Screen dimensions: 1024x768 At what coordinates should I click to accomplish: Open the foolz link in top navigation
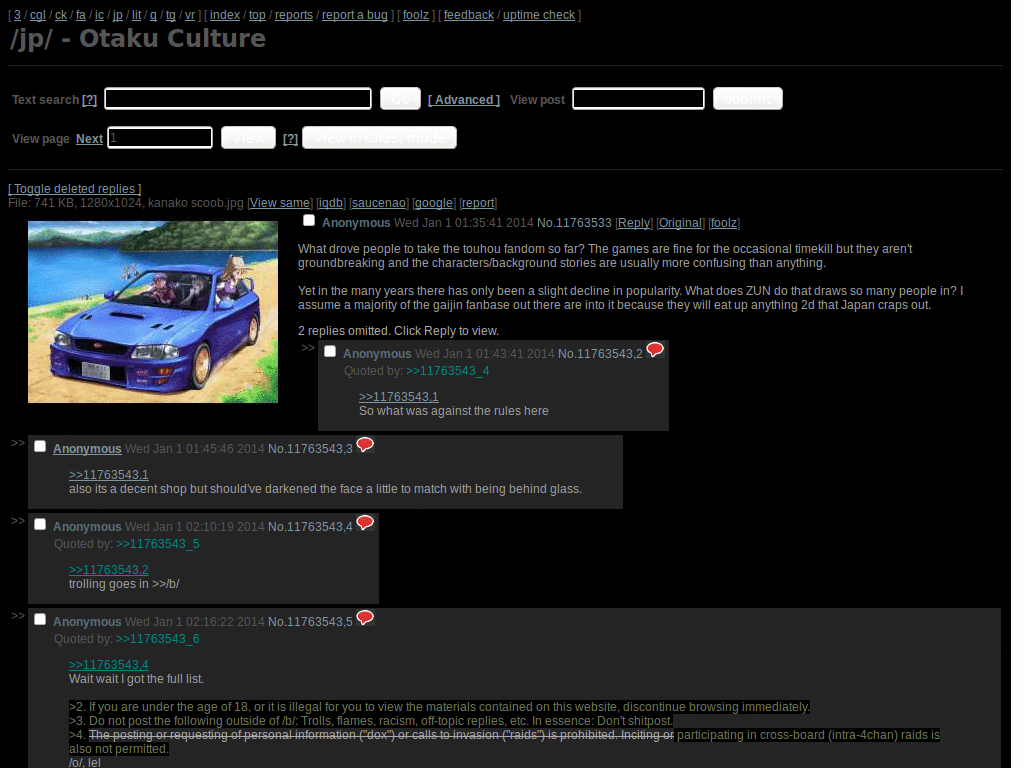click(x=416, y=15)
